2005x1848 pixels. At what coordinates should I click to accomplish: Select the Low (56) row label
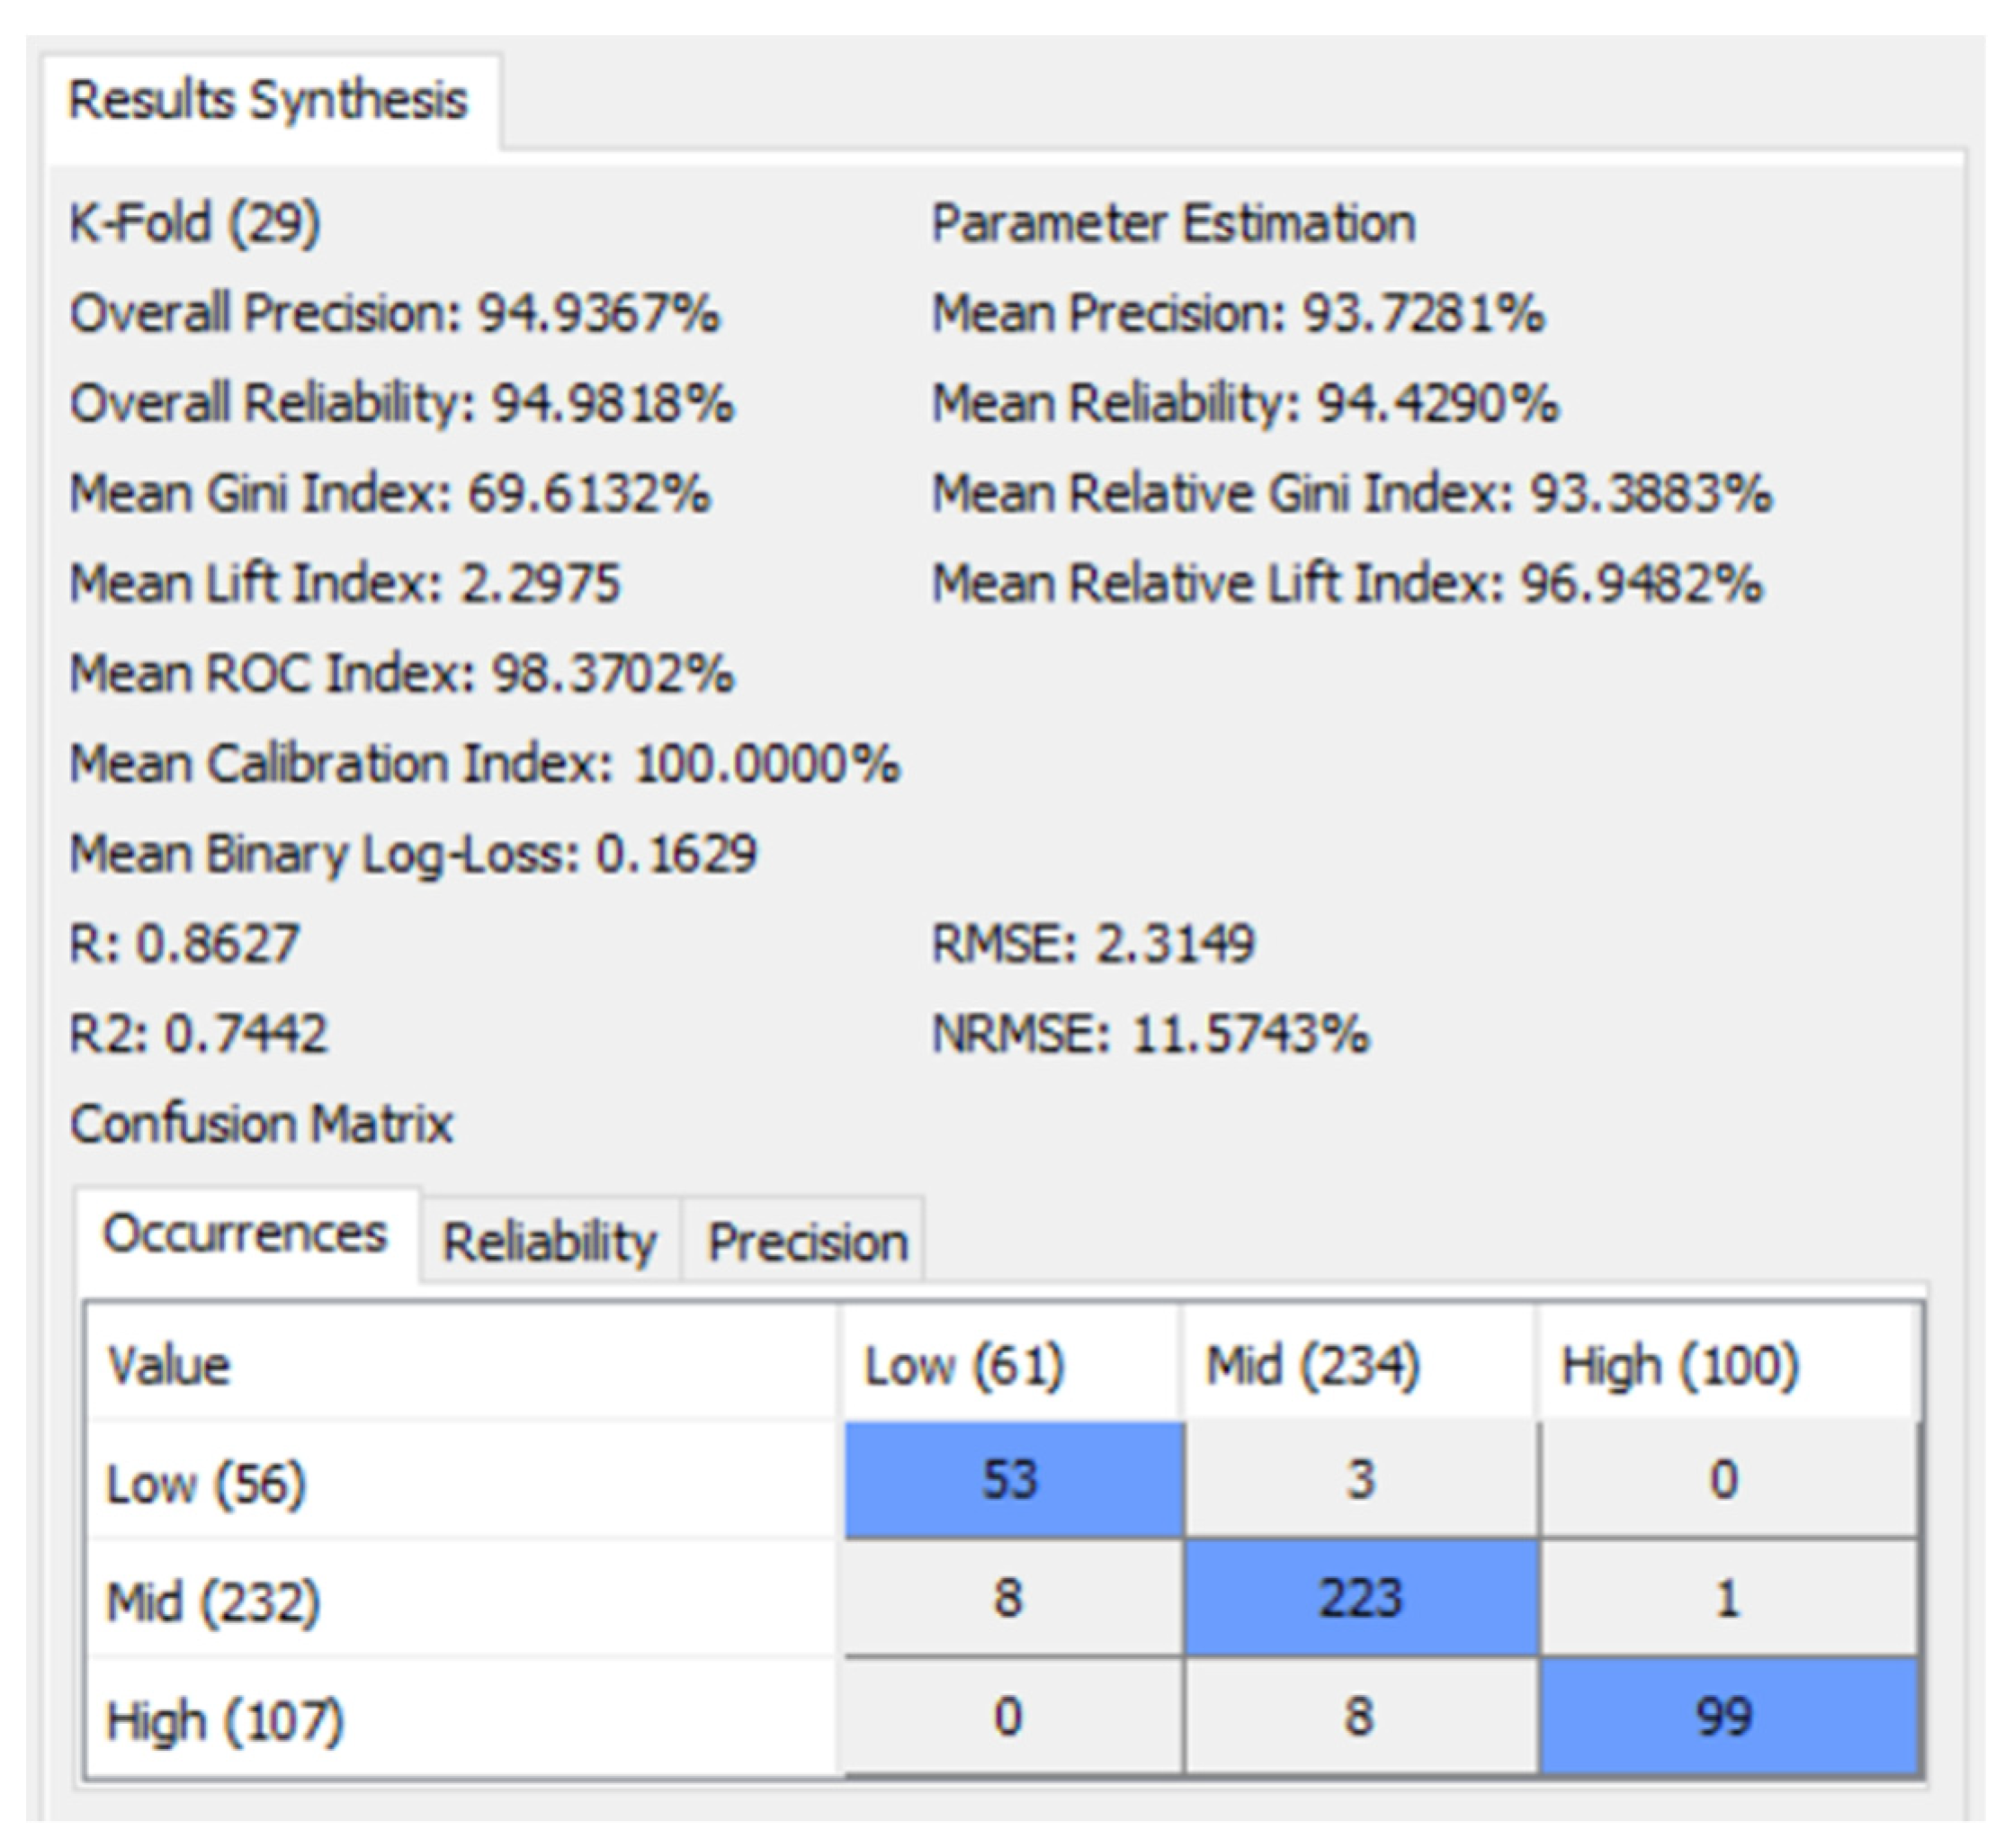pos(205,1482)
